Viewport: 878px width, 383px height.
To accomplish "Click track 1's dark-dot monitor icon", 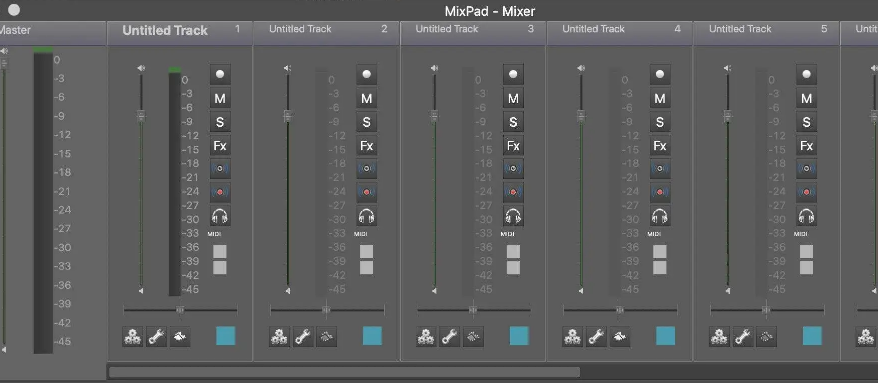I will pyautogui.click(x=220, y=169).
